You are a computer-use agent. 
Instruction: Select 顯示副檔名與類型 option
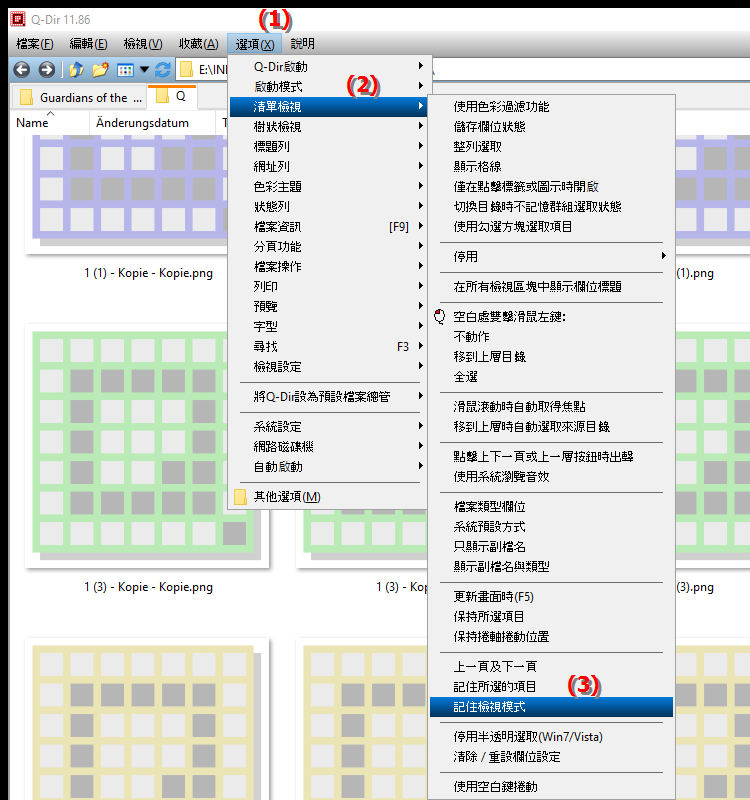click(x=552, y=566)
